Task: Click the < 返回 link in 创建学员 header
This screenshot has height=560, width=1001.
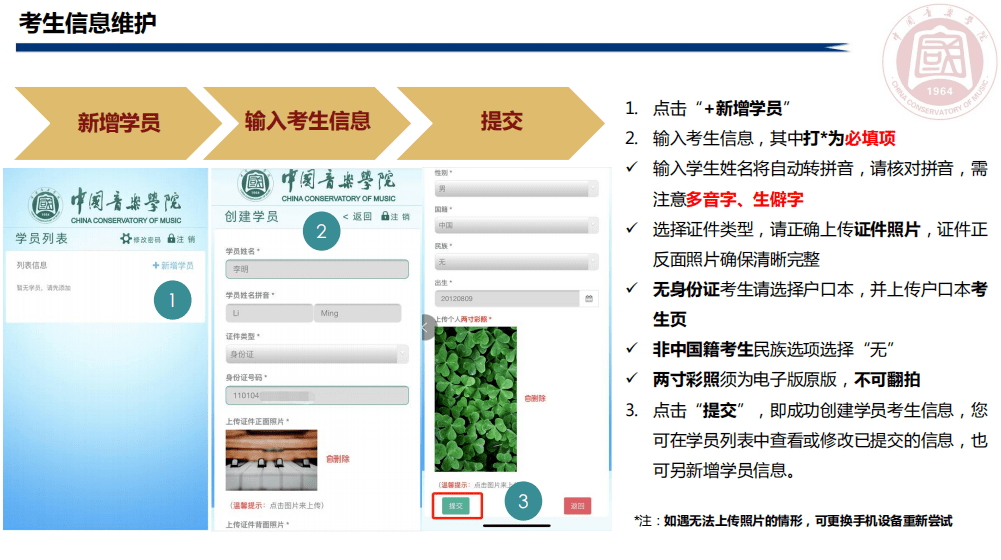Action: 357,216
